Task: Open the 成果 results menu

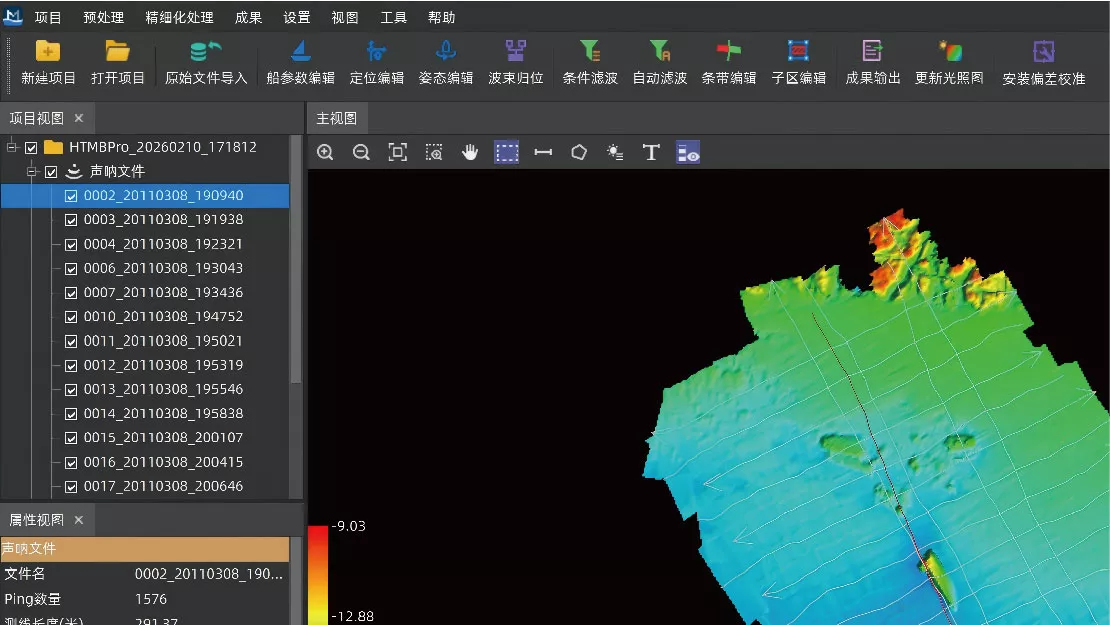Action: [x=248, y=17]
